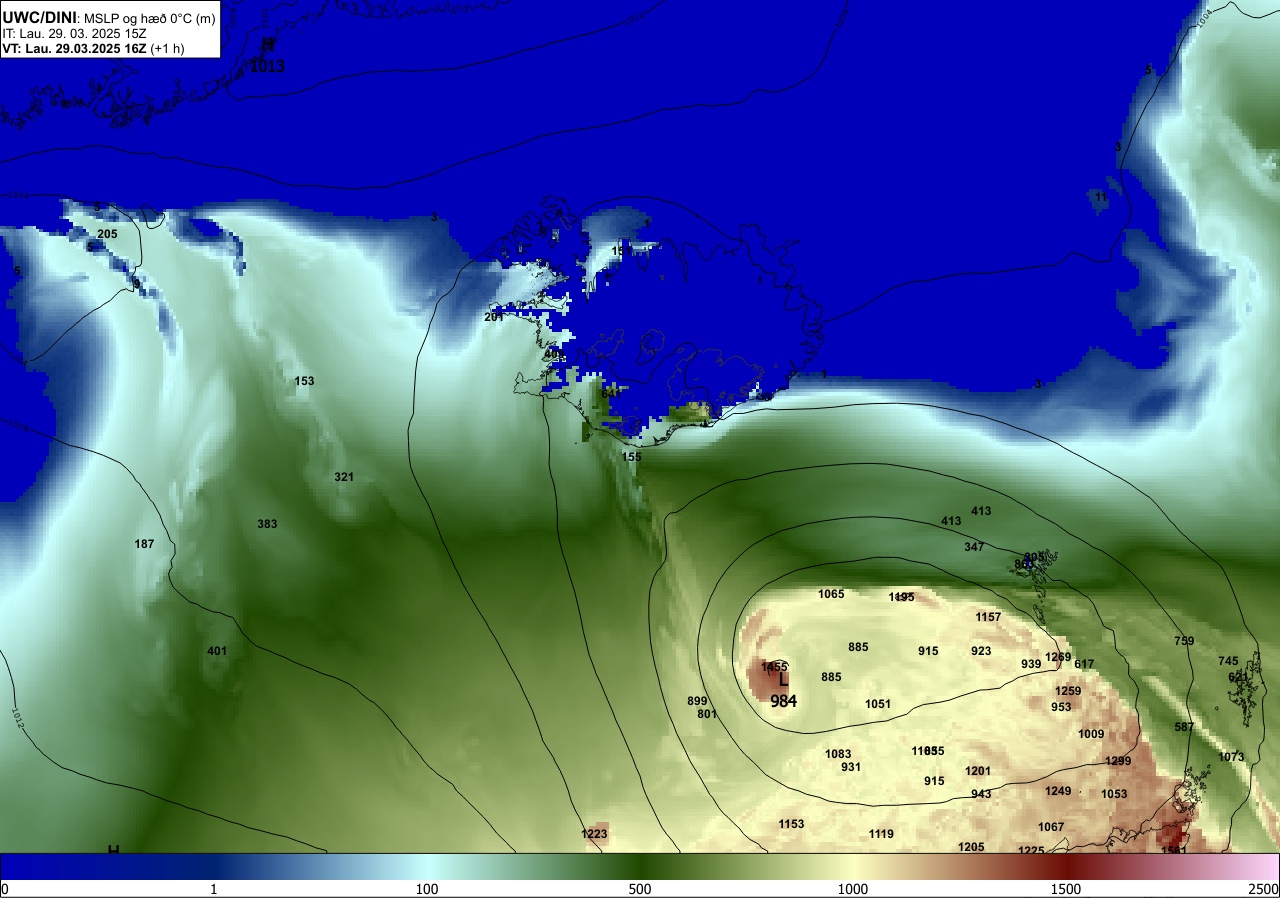Click the 984 pressure value under the L
This screenshot has height=898, width=1280.
coord(783,701)
